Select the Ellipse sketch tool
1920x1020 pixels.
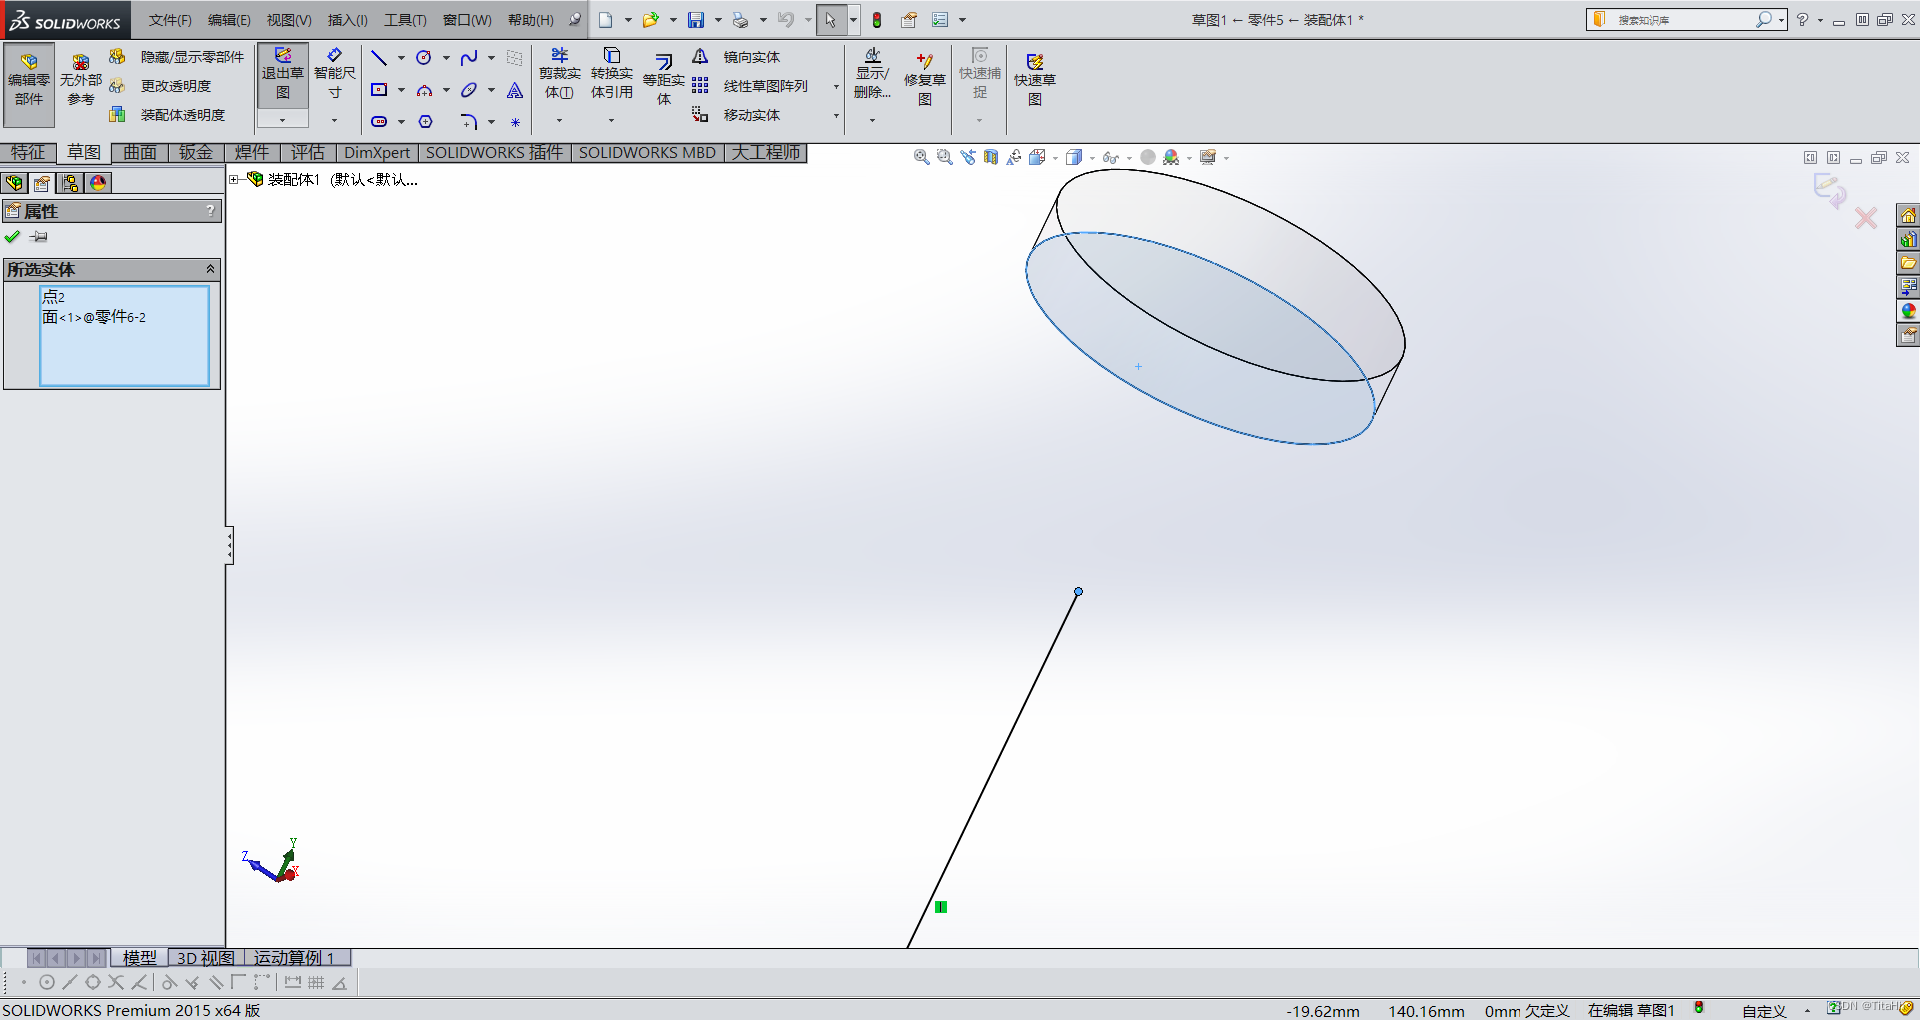pos(468,90)
